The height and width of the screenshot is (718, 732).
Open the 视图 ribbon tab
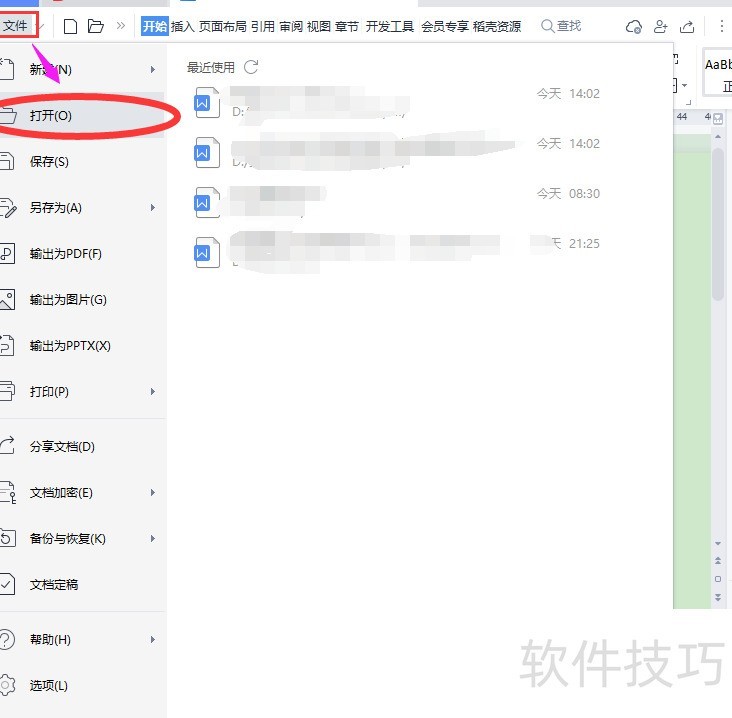319,26
